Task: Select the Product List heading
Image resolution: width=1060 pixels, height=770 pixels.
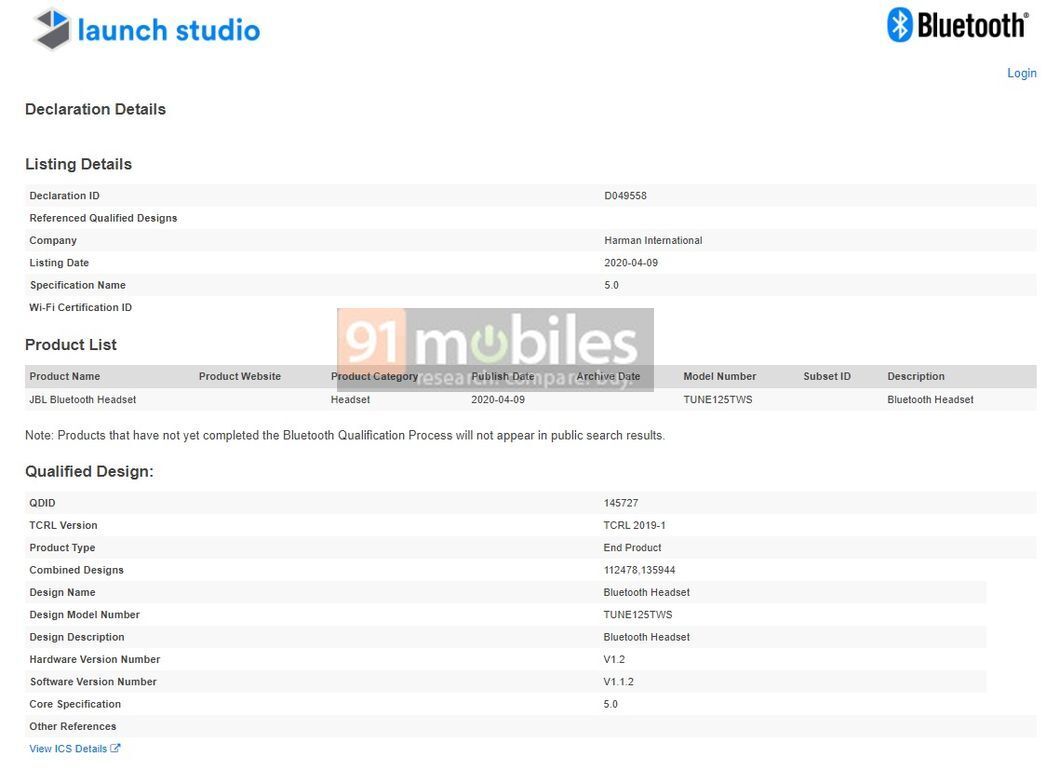Action: 71,345
